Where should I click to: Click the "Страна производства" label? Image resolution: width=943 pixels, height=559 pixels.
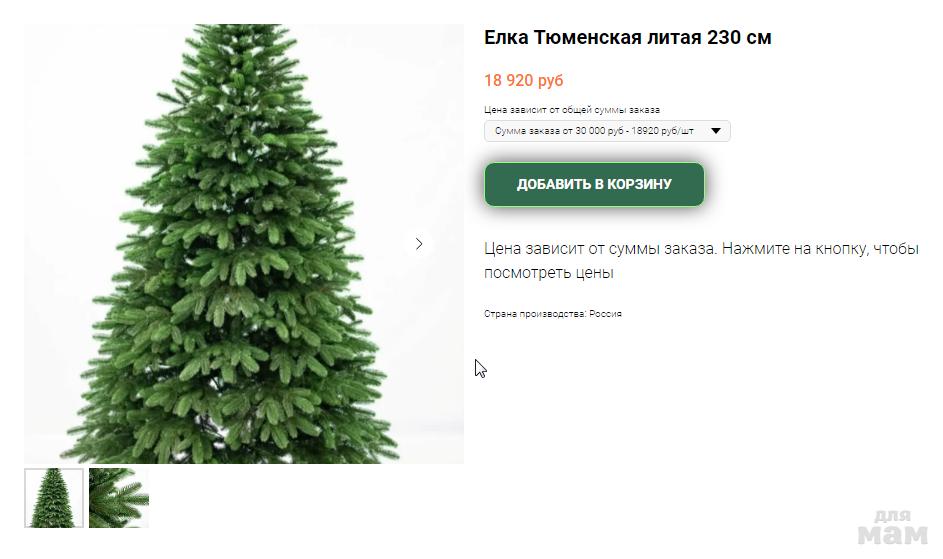click(535, 313)
